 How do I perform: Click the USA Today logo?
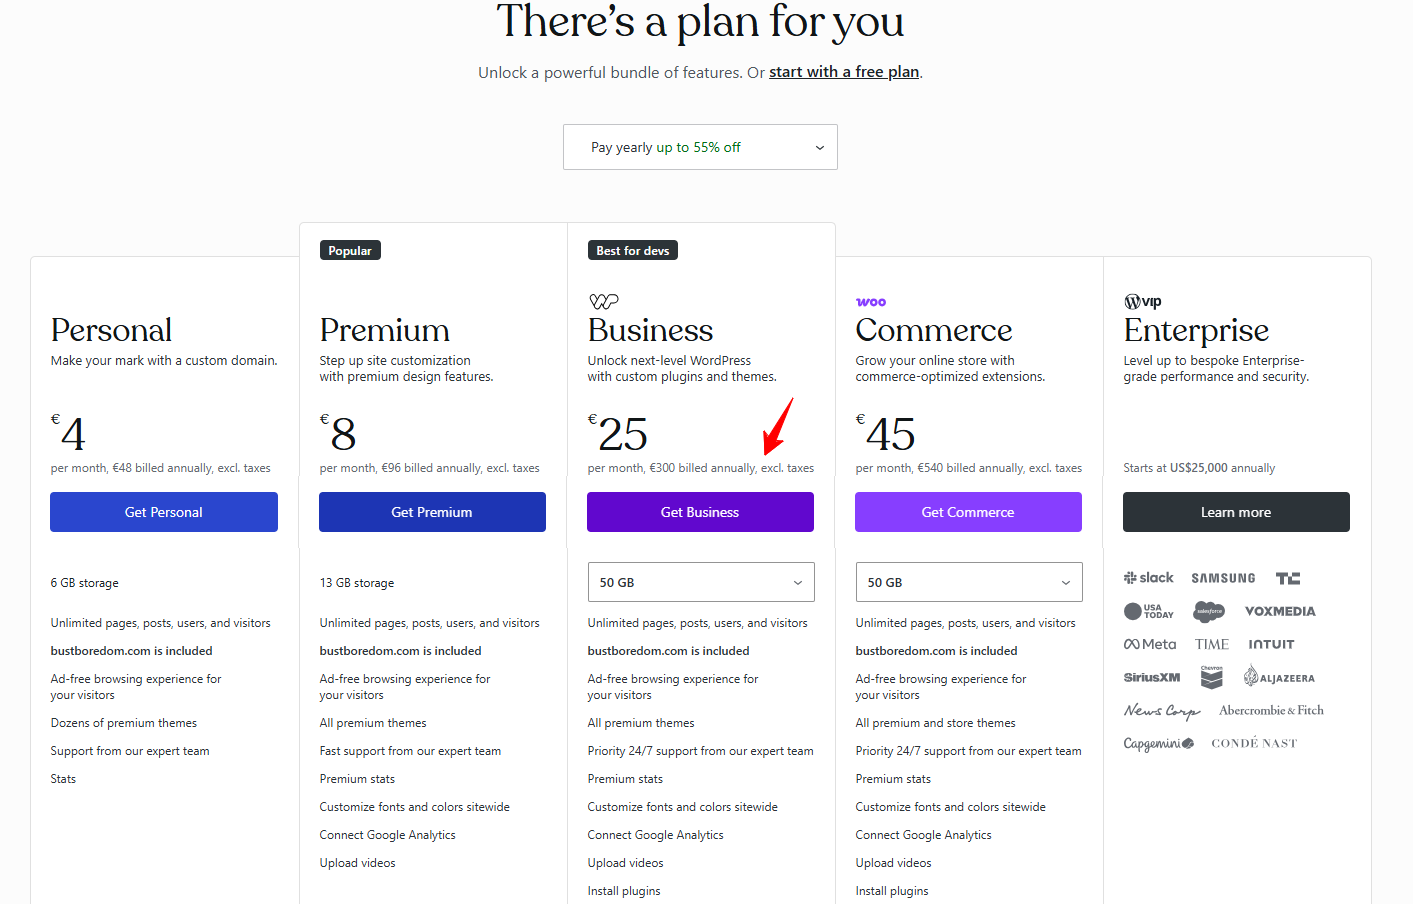tap(1149, 611)
